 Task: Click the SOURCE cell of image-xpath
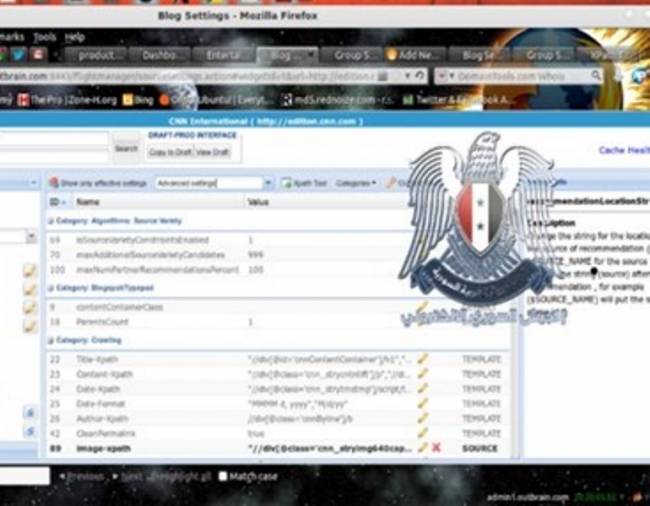[480, 448]
